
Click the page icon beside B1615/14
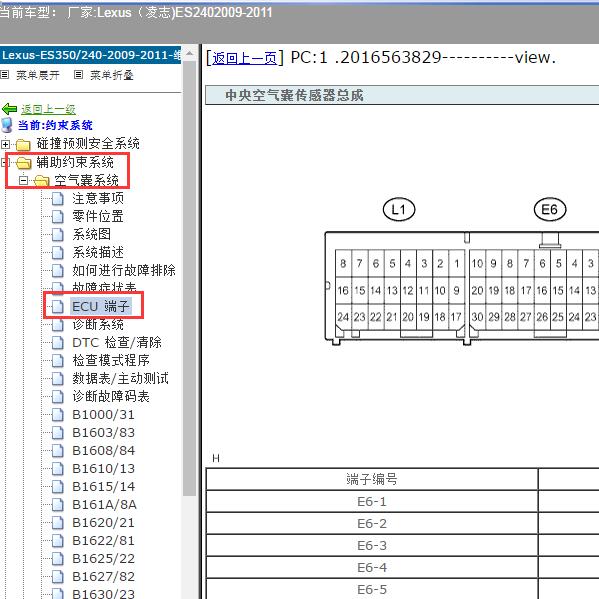57,486
